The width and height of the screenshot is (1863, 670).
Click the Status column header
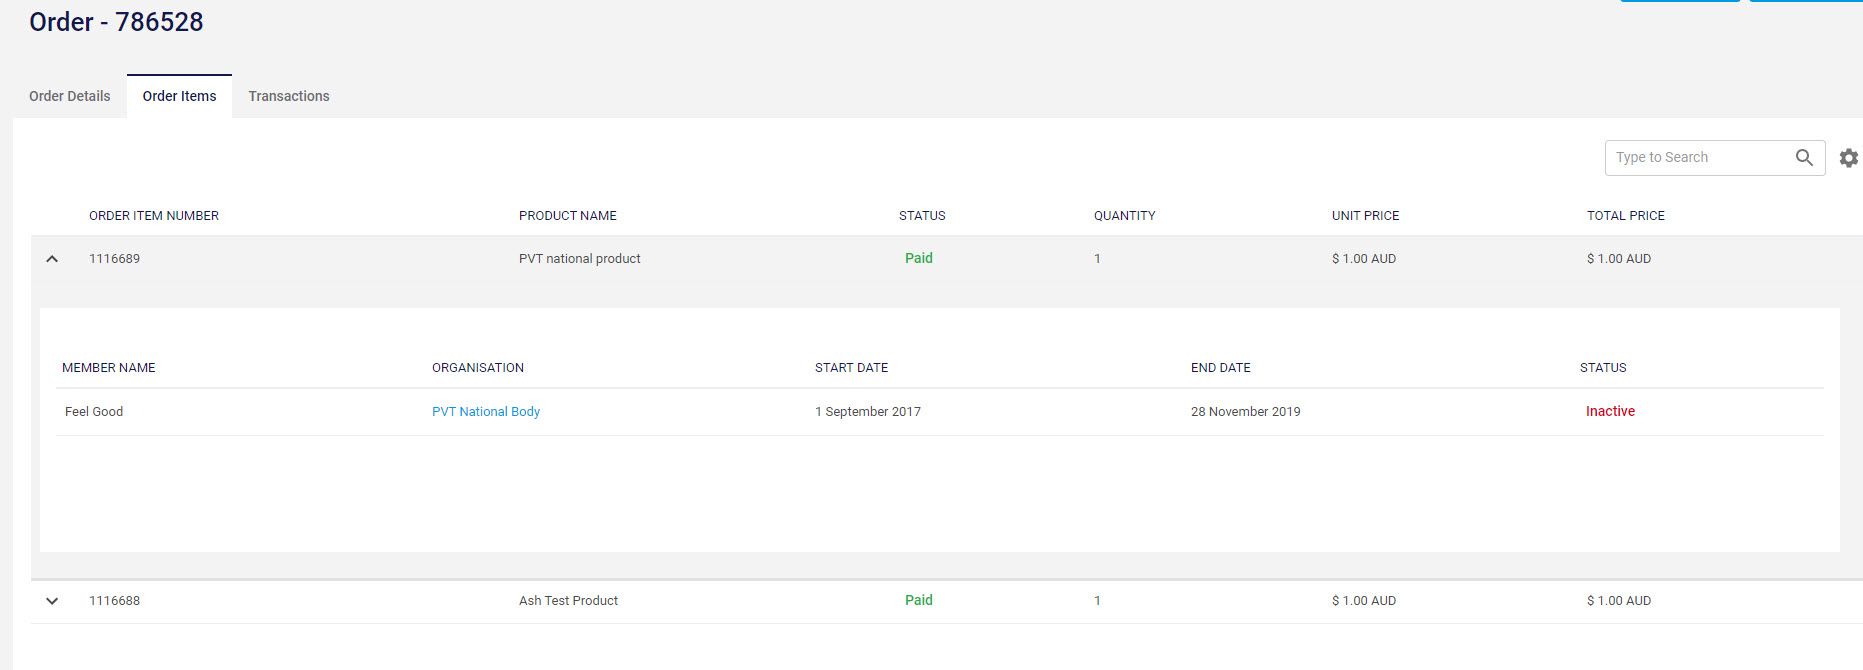click(921, 216)
